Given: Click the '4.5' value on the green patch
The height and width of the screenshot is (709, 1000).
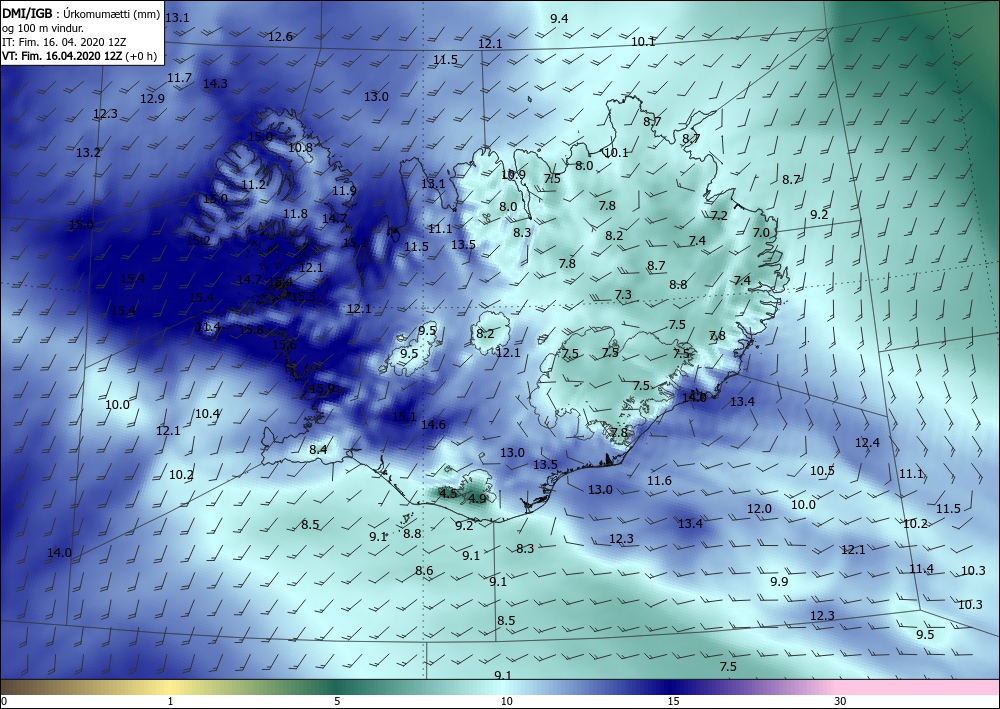Looking at the screenshot, I should click(448, 493).
